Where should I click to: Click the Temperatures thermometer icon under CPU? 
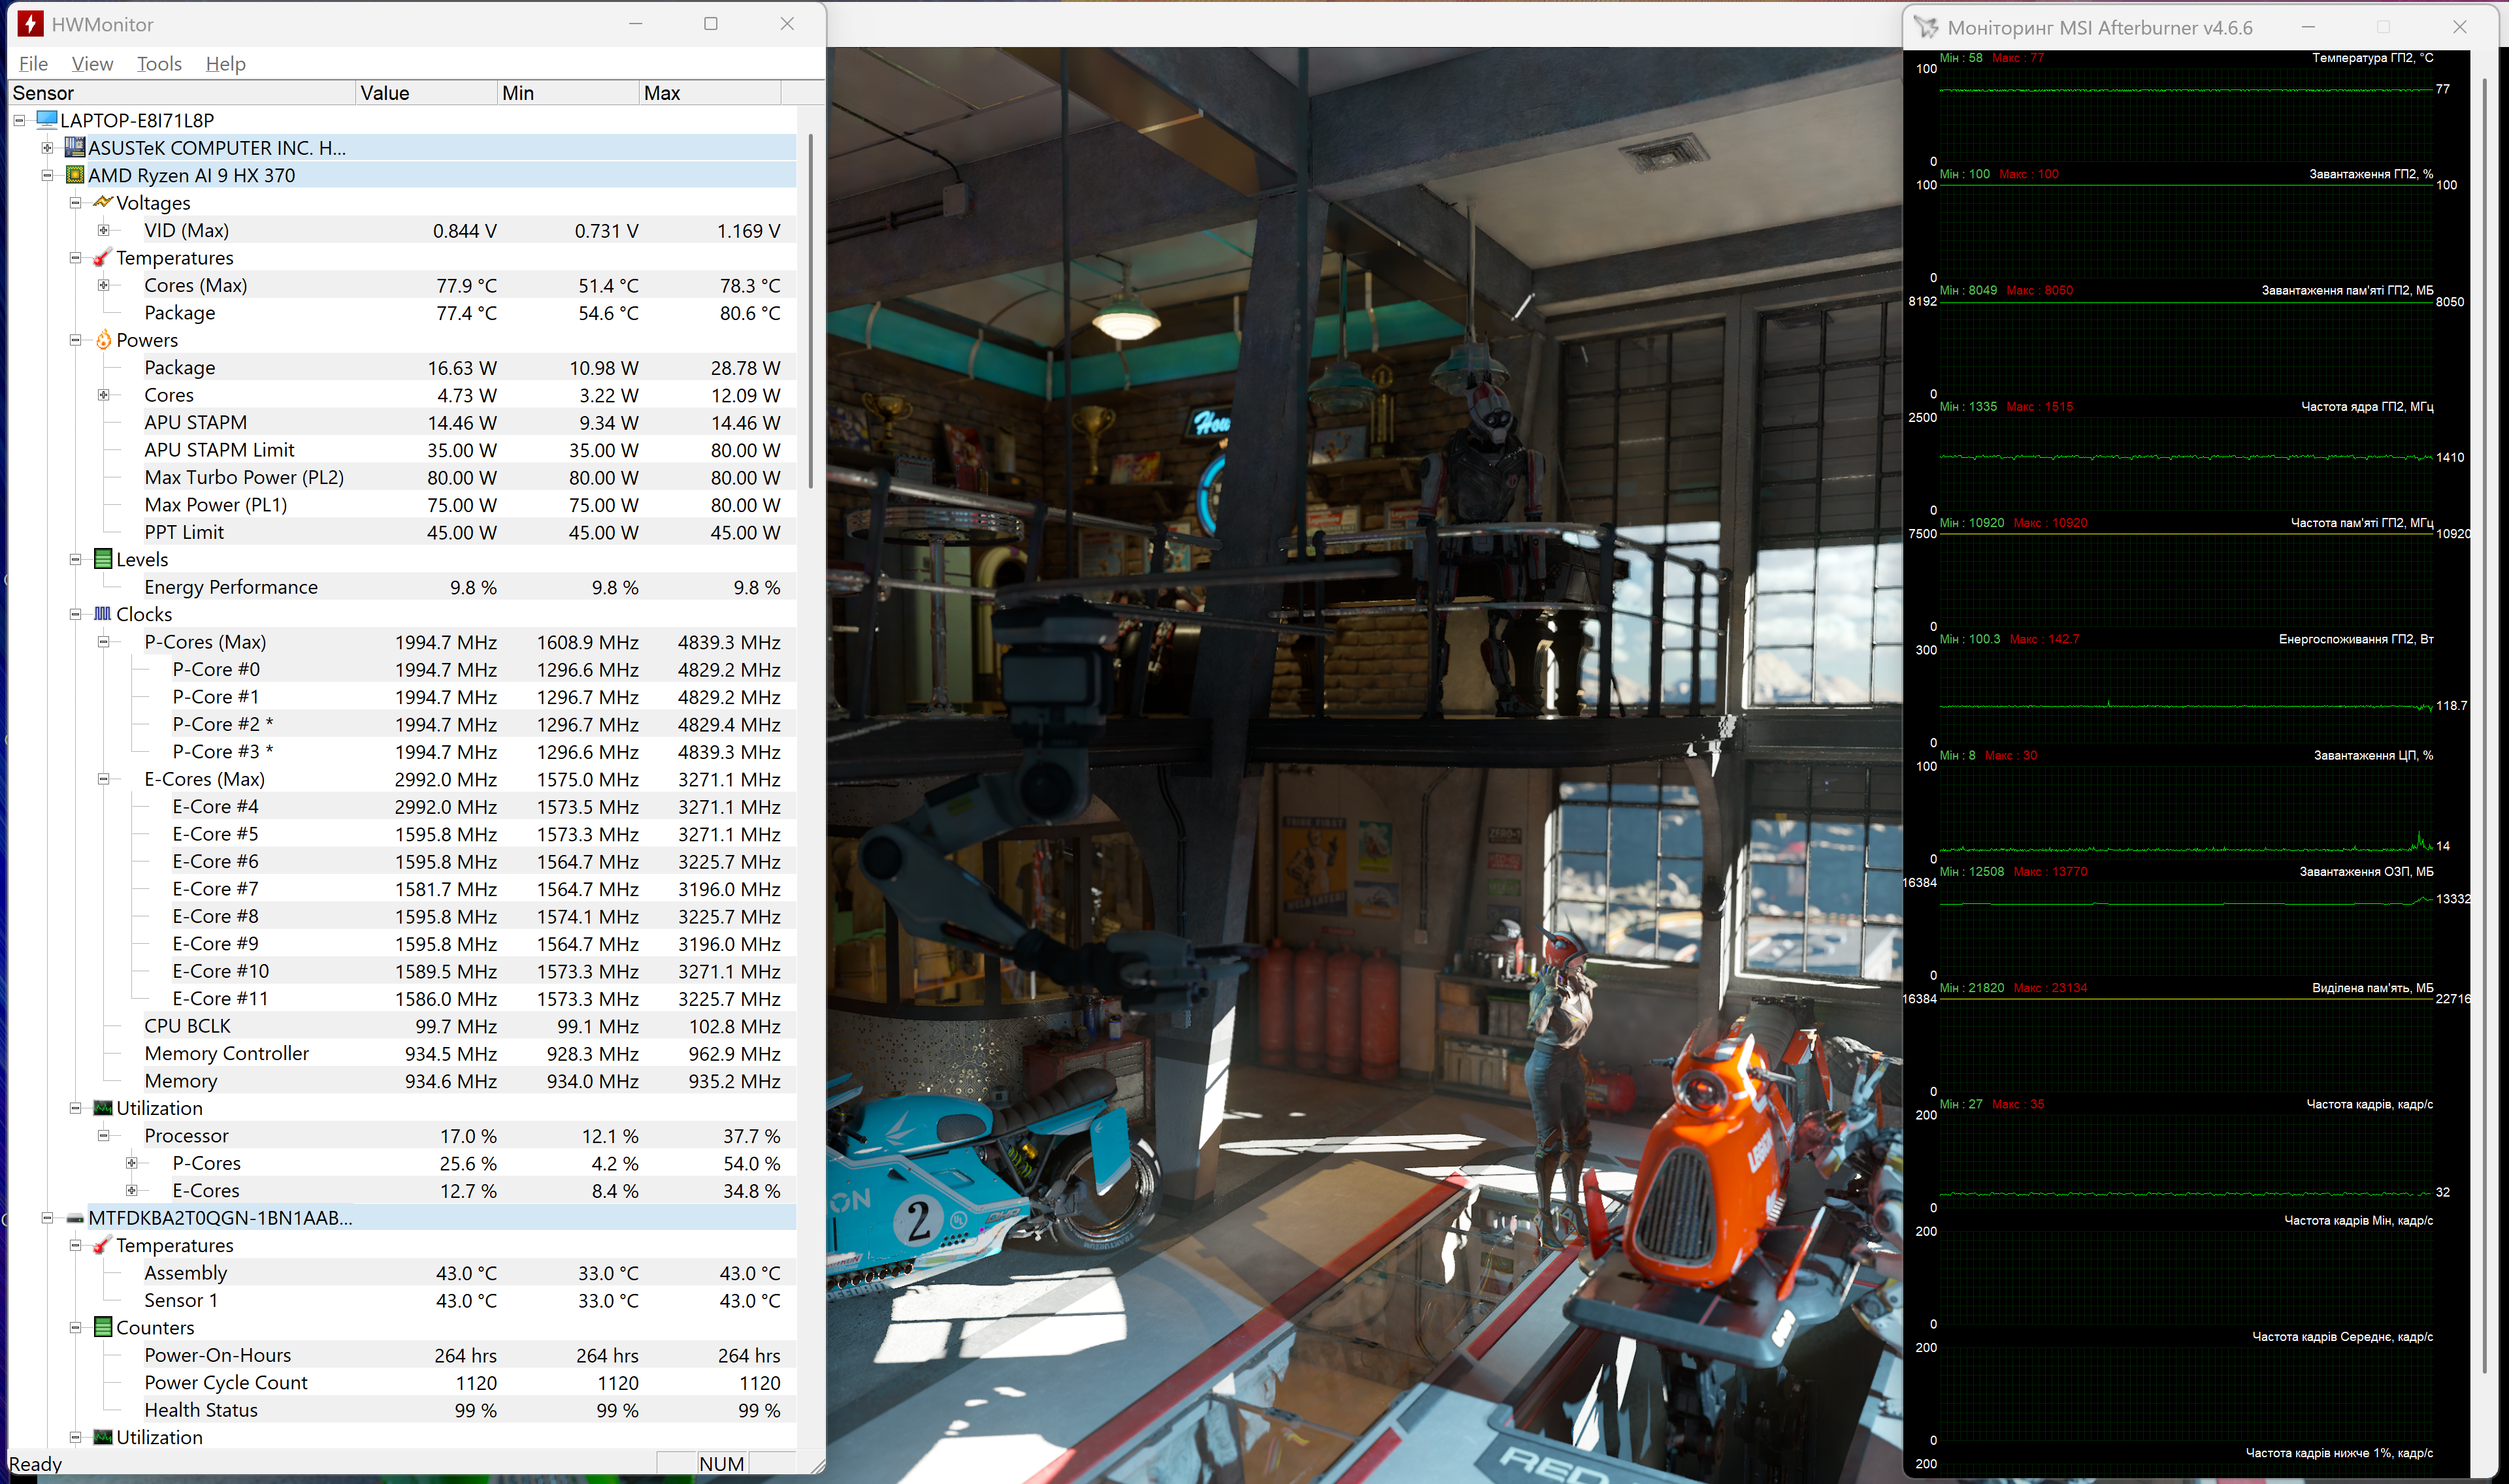point(102,258)
